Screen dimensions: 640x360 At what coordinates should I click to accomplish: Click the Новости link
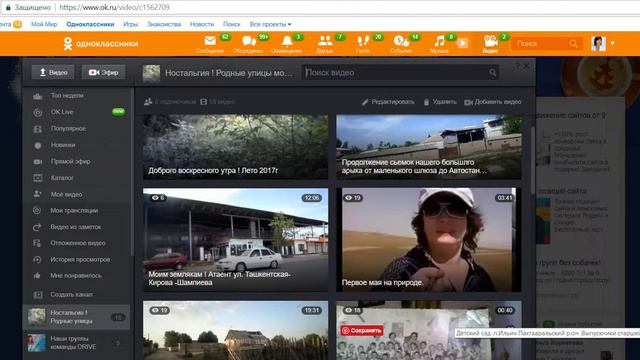pyautogui.click(x=202, y=24)
